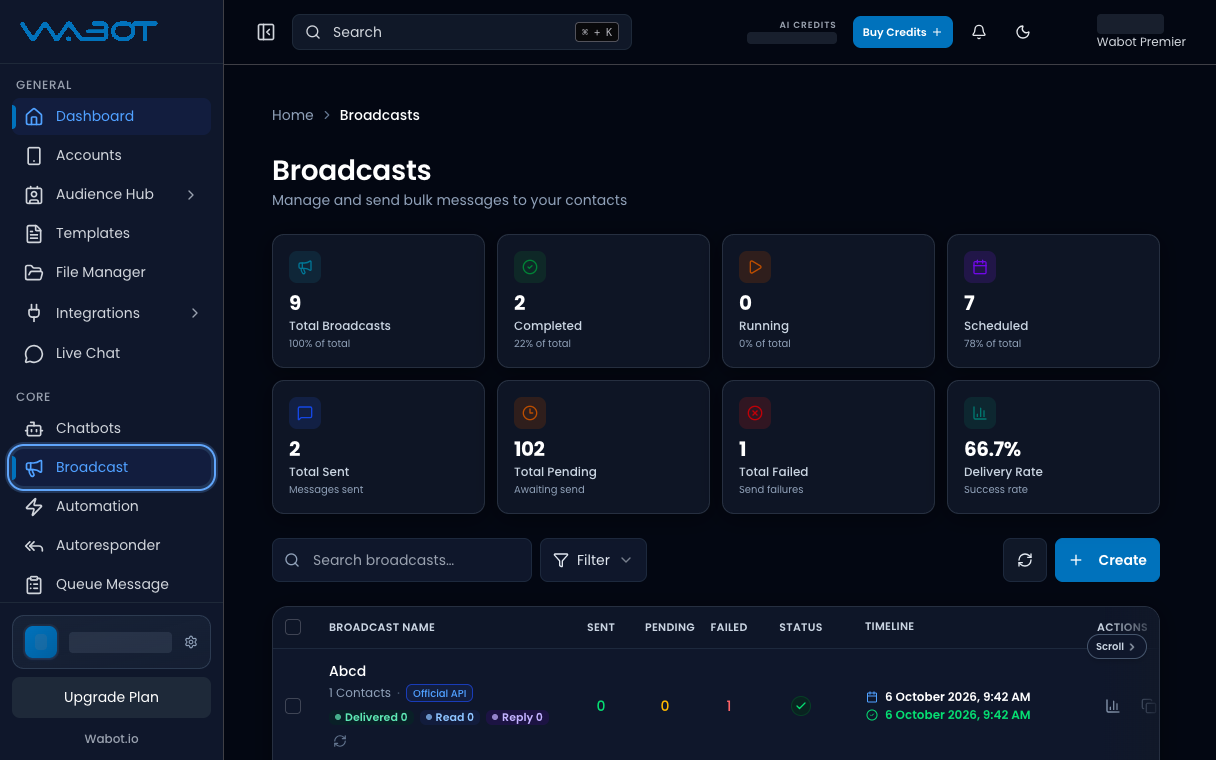Click the workspace avatar in the sidebar
The image size is (1216, 760).
(x=41, y=642)
